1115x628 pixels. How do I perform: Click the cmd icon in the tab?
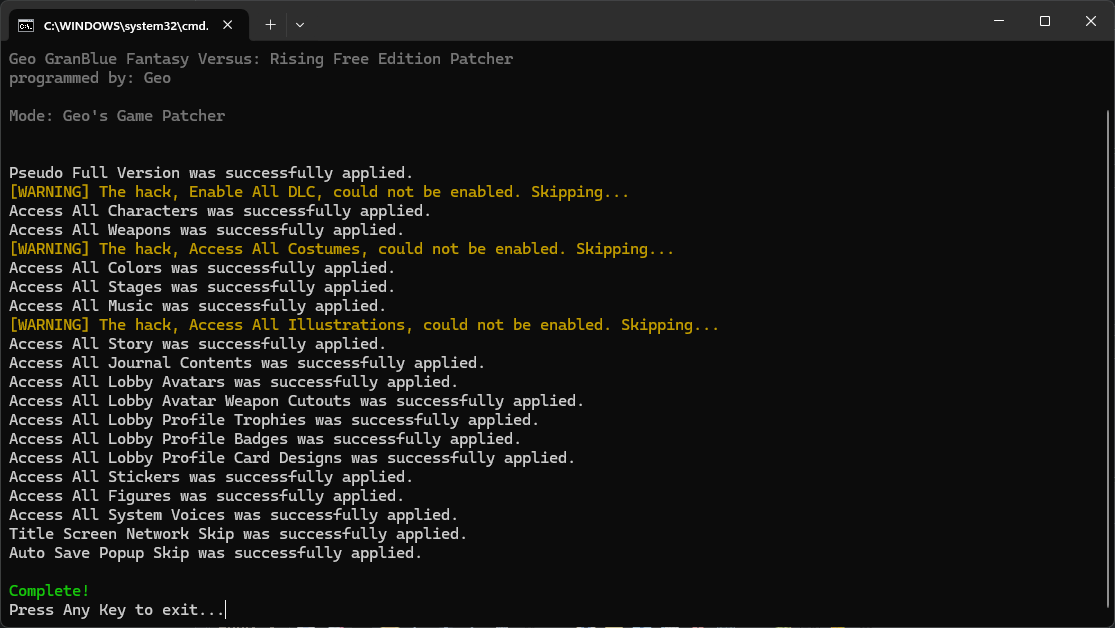tap(26, 26)
